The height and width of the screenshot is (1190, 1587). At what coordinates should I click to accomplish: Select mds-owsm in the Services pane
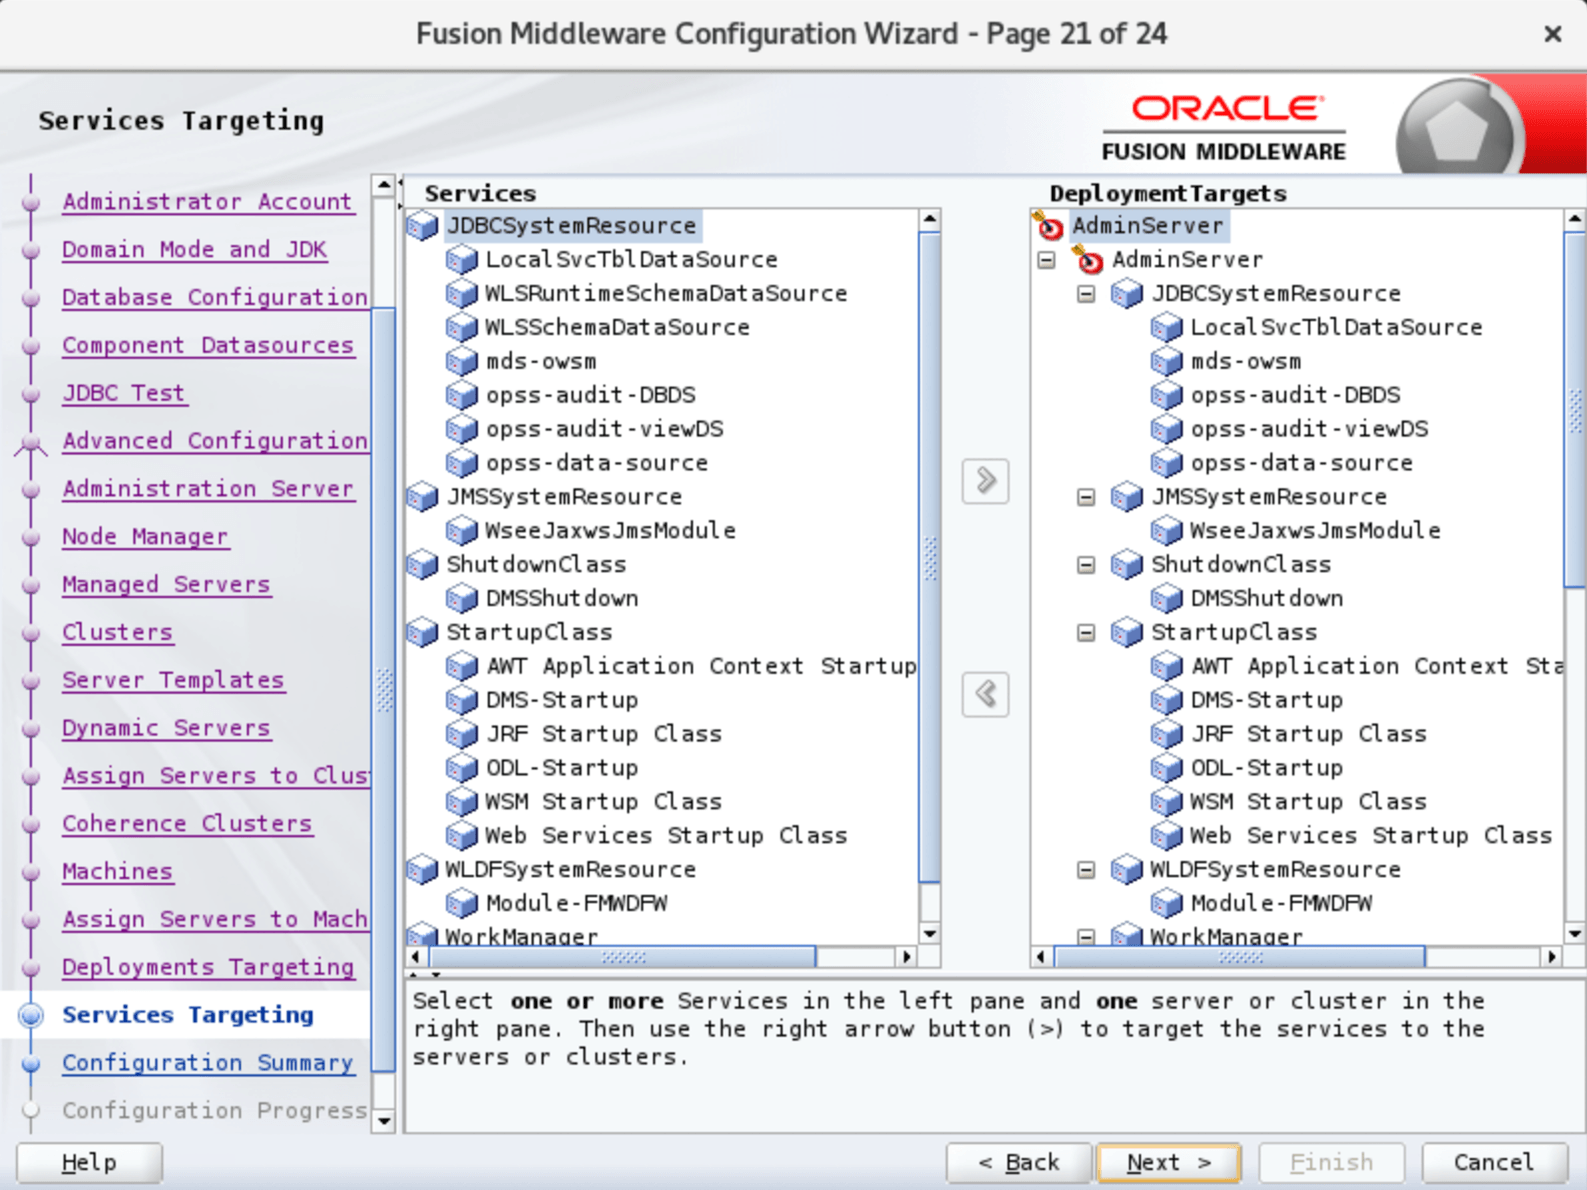(x=541, y=362)
